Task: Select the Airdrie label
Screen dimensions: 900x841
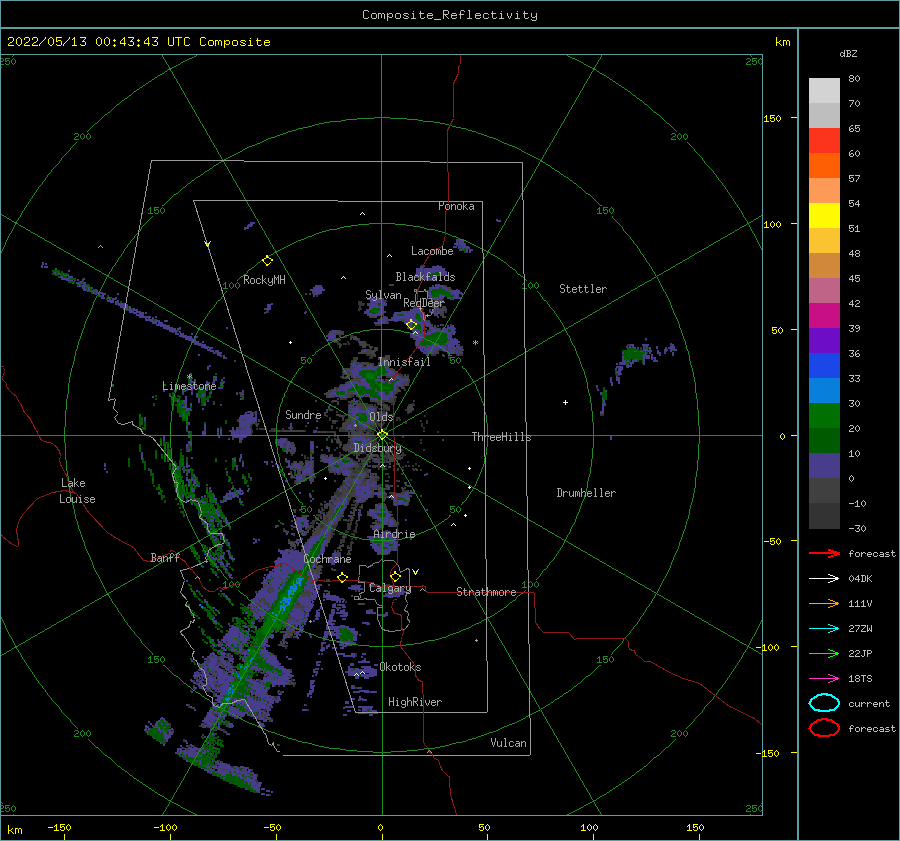Action: (394, 534)
